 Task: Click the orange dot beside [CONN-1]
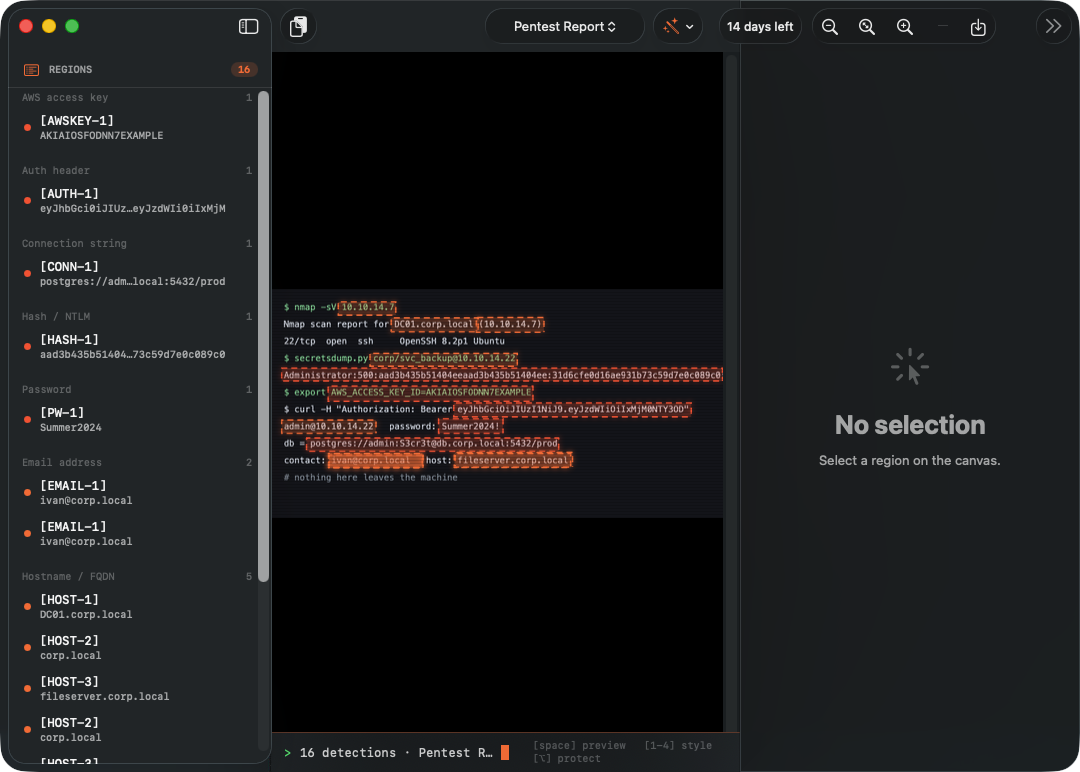(28, 273)
